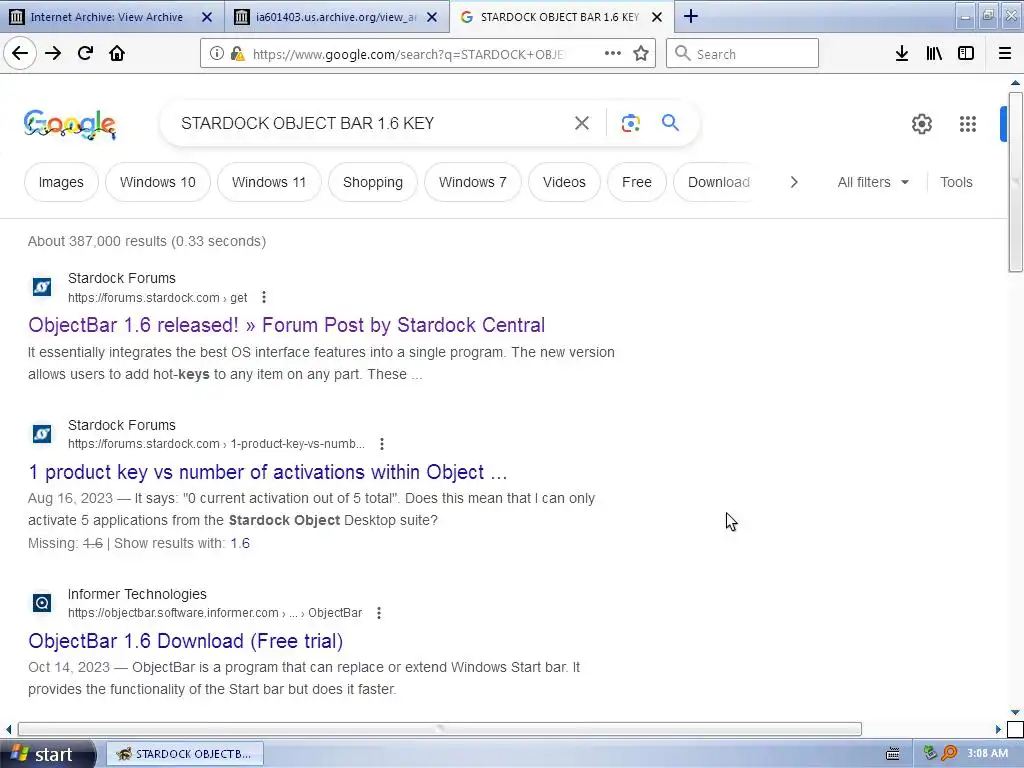
Task: Click the scroll down arrow
Action: click(1016, 712)
